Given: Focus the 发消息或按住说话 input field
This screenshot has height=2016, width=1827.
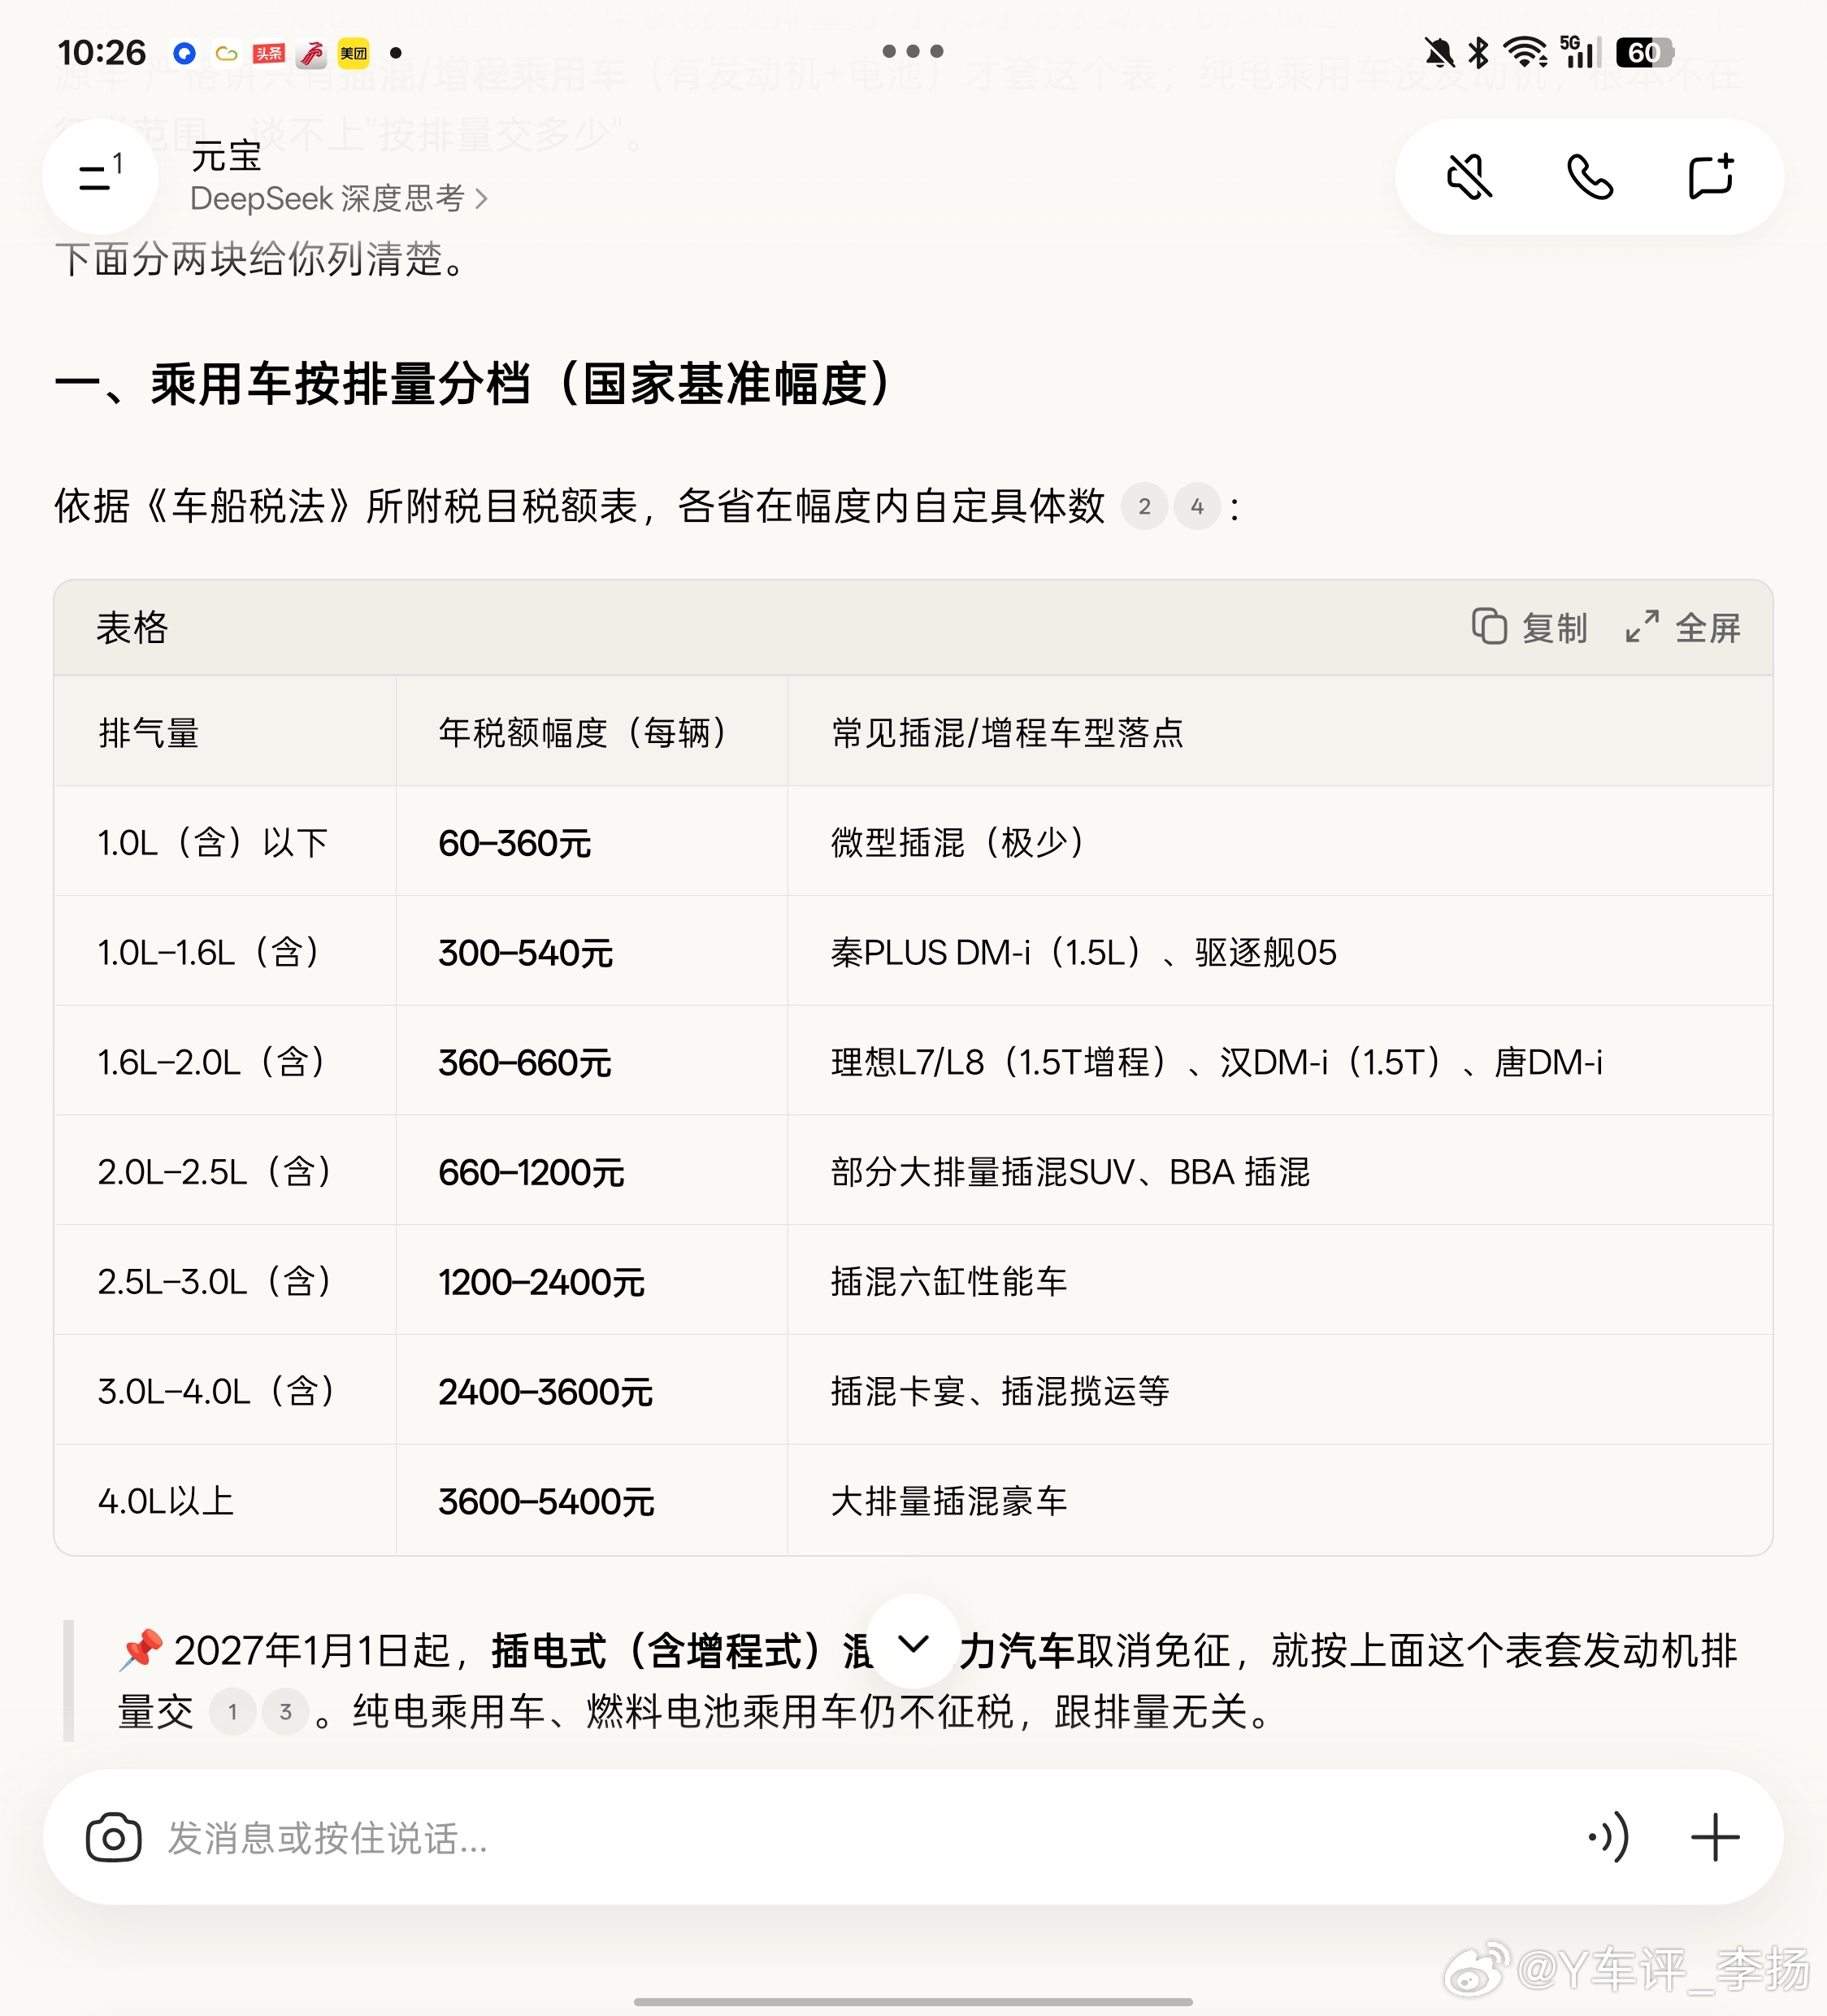Looking at the screenshot, I should (x=860, y=1837).
